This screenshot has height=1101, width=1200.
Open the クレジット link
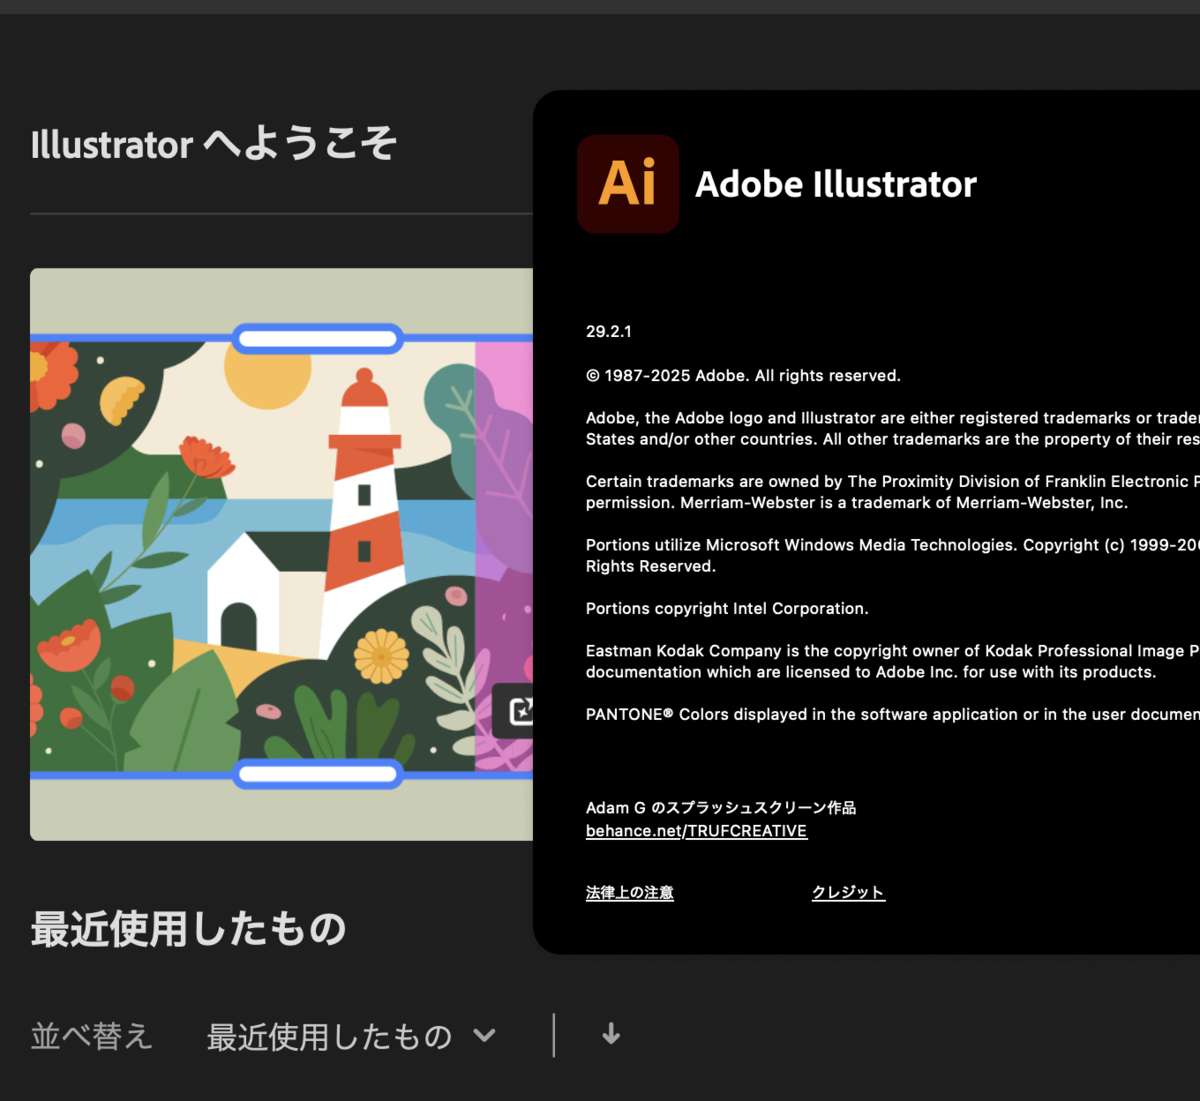[x=848, y=893]
